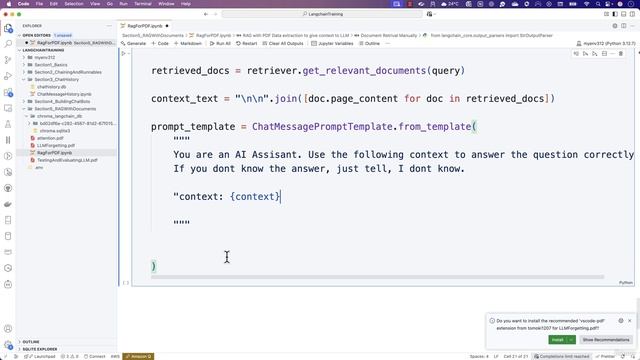Open the Extensions view icon
Image resolution: width=640 pixels, height=360 pixels.
tap(8, 92)
